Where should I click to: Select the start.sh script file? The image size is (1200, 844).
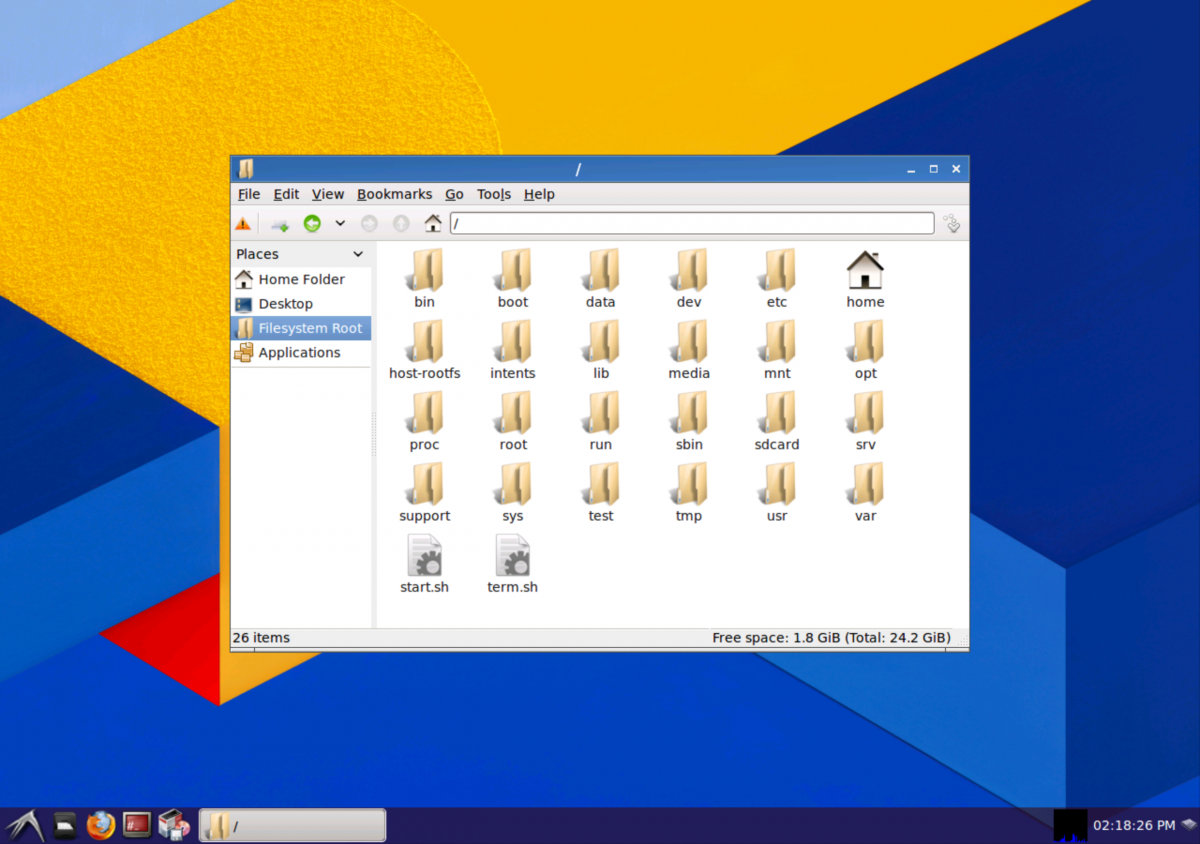click(x=424, y=565)
